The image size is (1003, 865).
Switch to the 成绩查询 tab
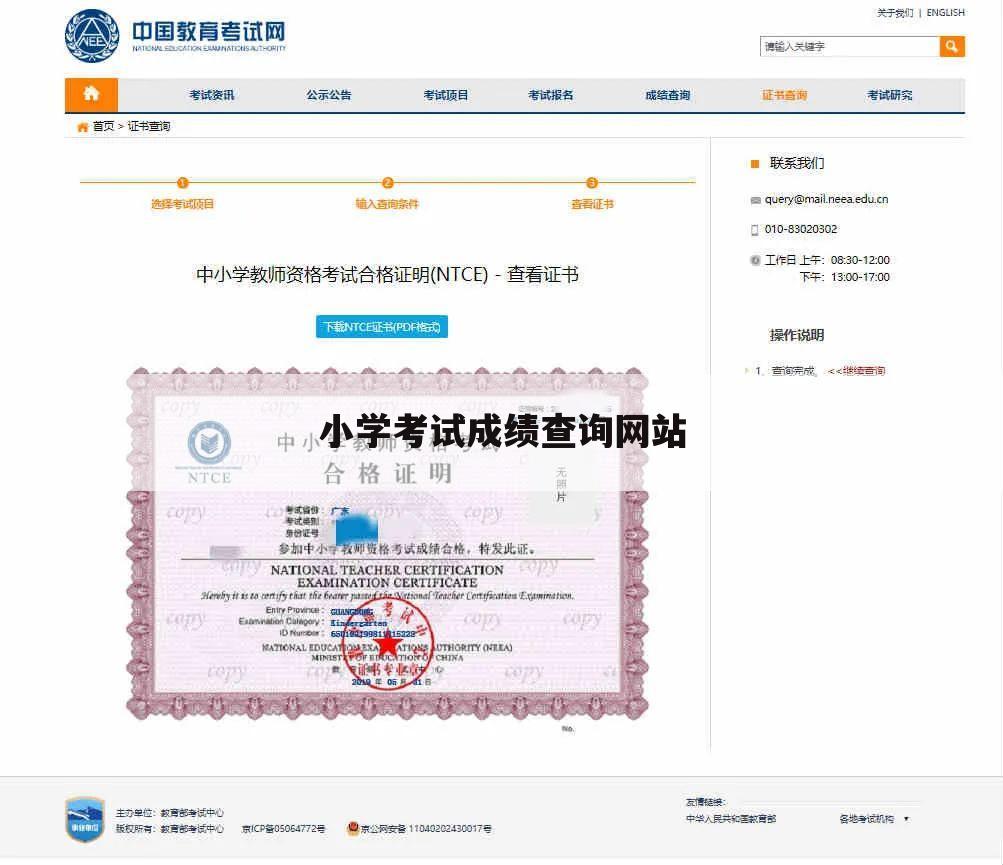tap(669, 94)
